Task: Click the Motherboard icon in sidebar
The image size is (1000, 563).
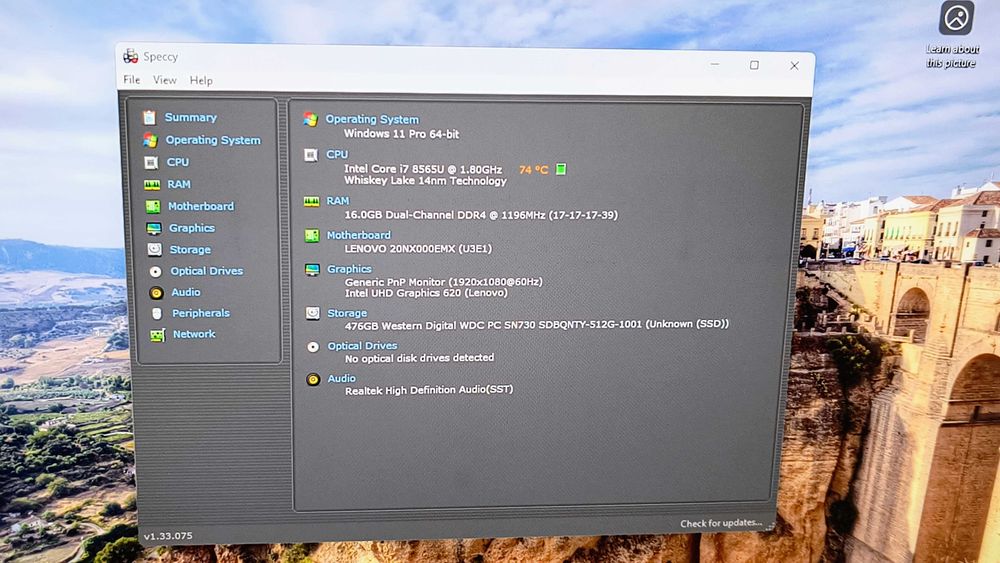Action: point(152,207)
